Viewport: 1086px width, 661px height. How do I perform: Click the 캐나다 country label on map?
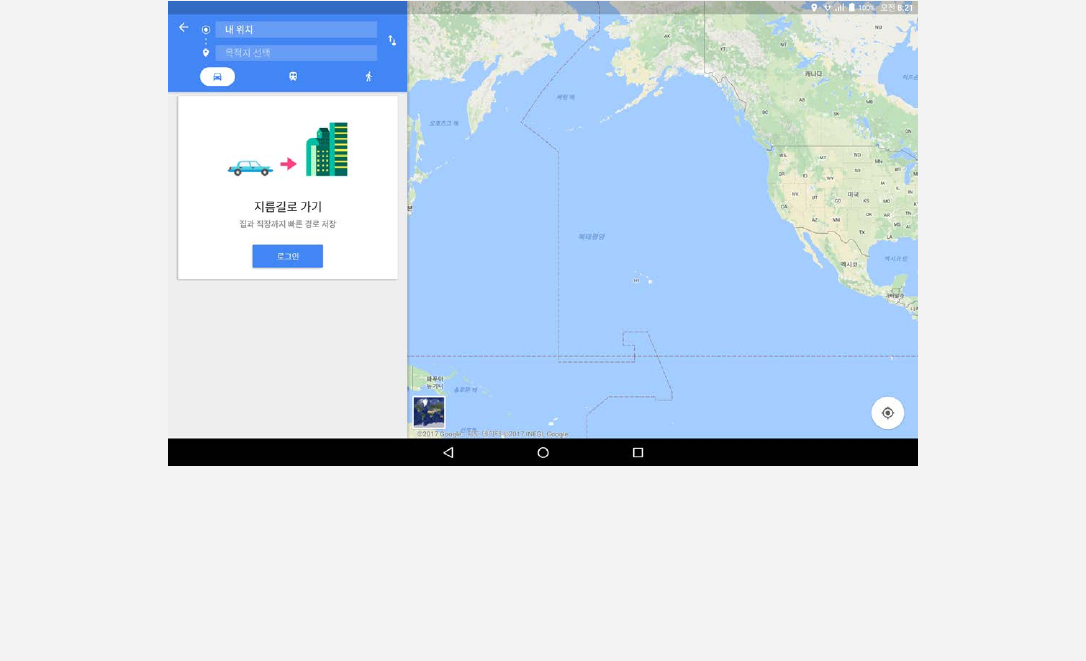pos(813,73)
